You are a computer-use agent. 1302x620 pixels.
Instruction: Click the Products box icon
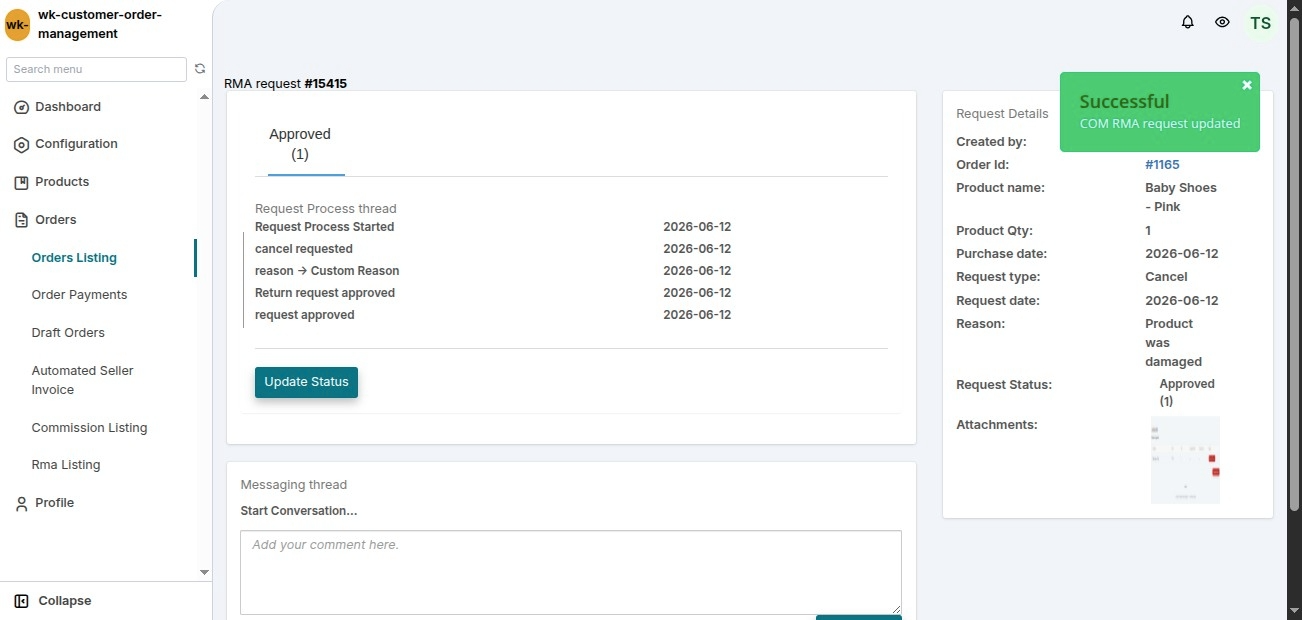22,183
